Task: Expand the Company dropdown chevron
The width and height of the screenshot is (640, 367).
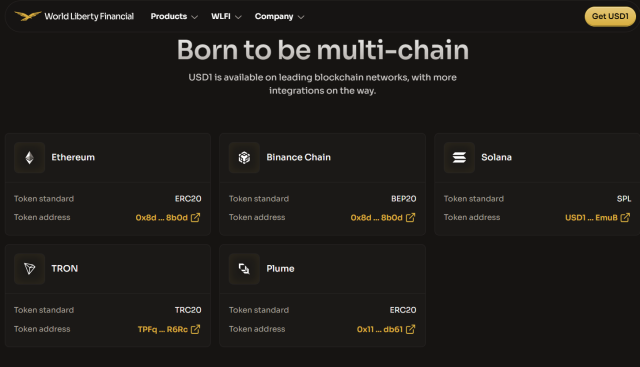Action: [301, 17]
